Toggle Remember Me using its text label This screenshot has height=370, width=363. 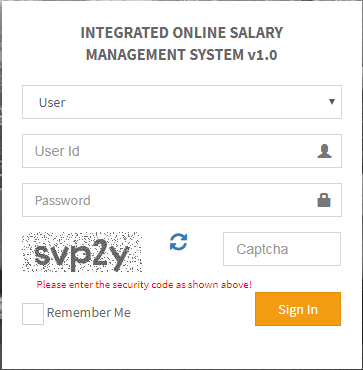(x=89, y=313)
